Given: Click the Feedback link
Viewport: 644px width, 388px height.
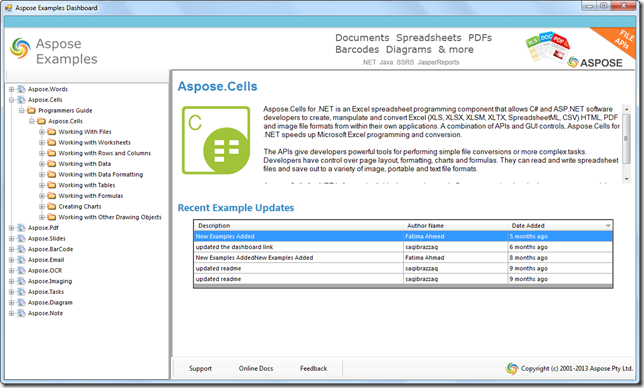Looking at the screenshot, I should point(313,369).
